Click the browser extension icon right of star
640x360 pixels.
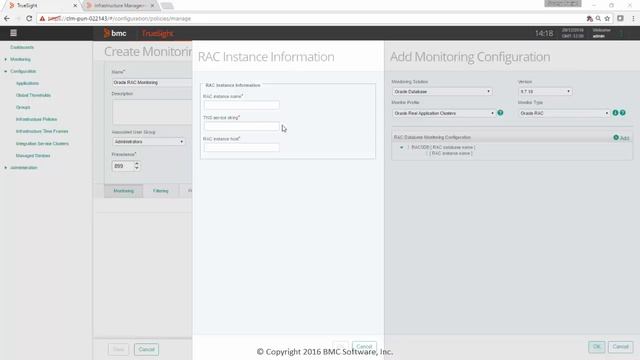(x=620, y=18)
